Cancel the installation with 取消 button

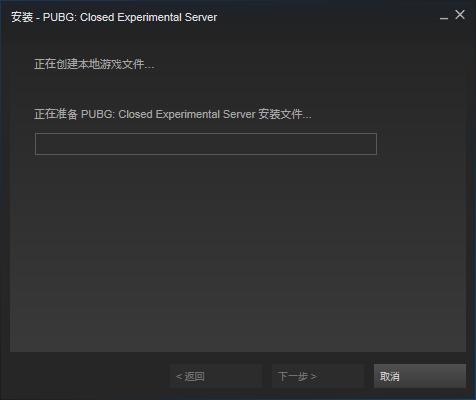click(420, 376)
